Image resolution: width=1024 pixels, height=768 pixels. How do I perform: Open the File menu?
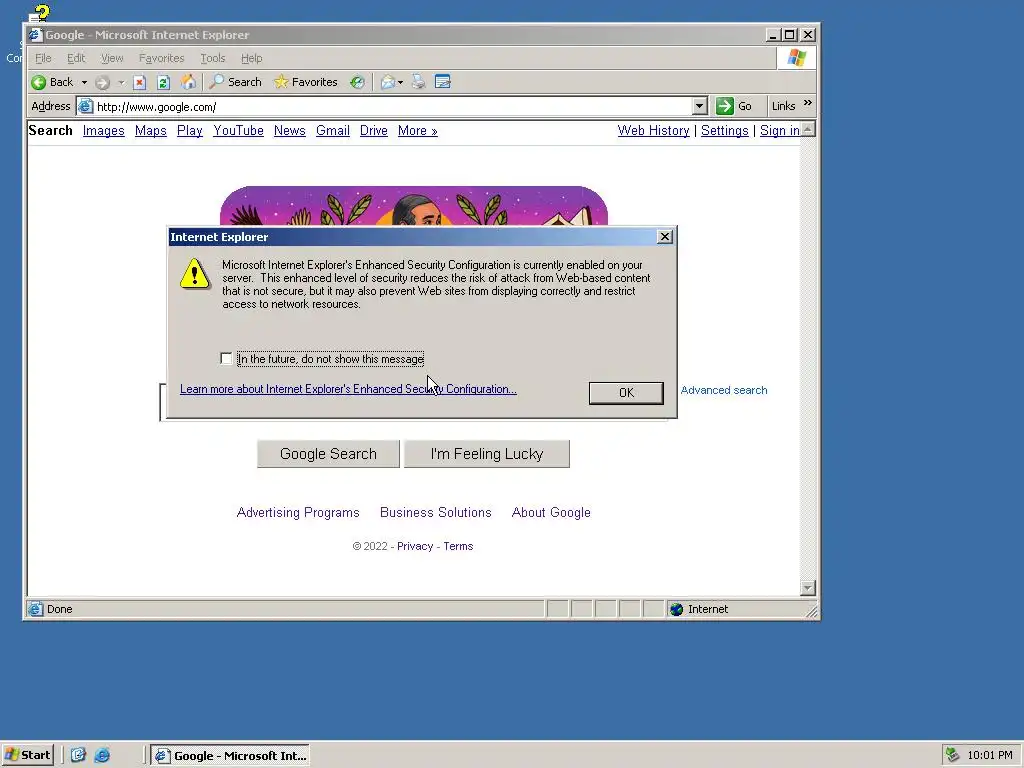43,58
